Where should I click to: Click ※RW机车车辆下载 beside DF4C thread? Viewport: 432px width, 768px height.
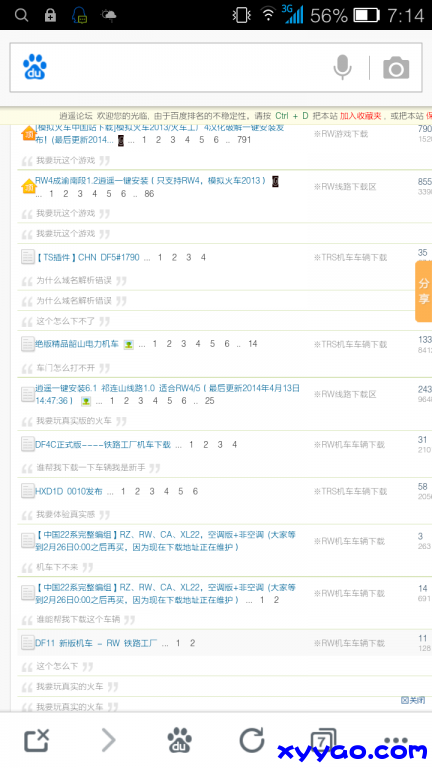pos(349,445)
